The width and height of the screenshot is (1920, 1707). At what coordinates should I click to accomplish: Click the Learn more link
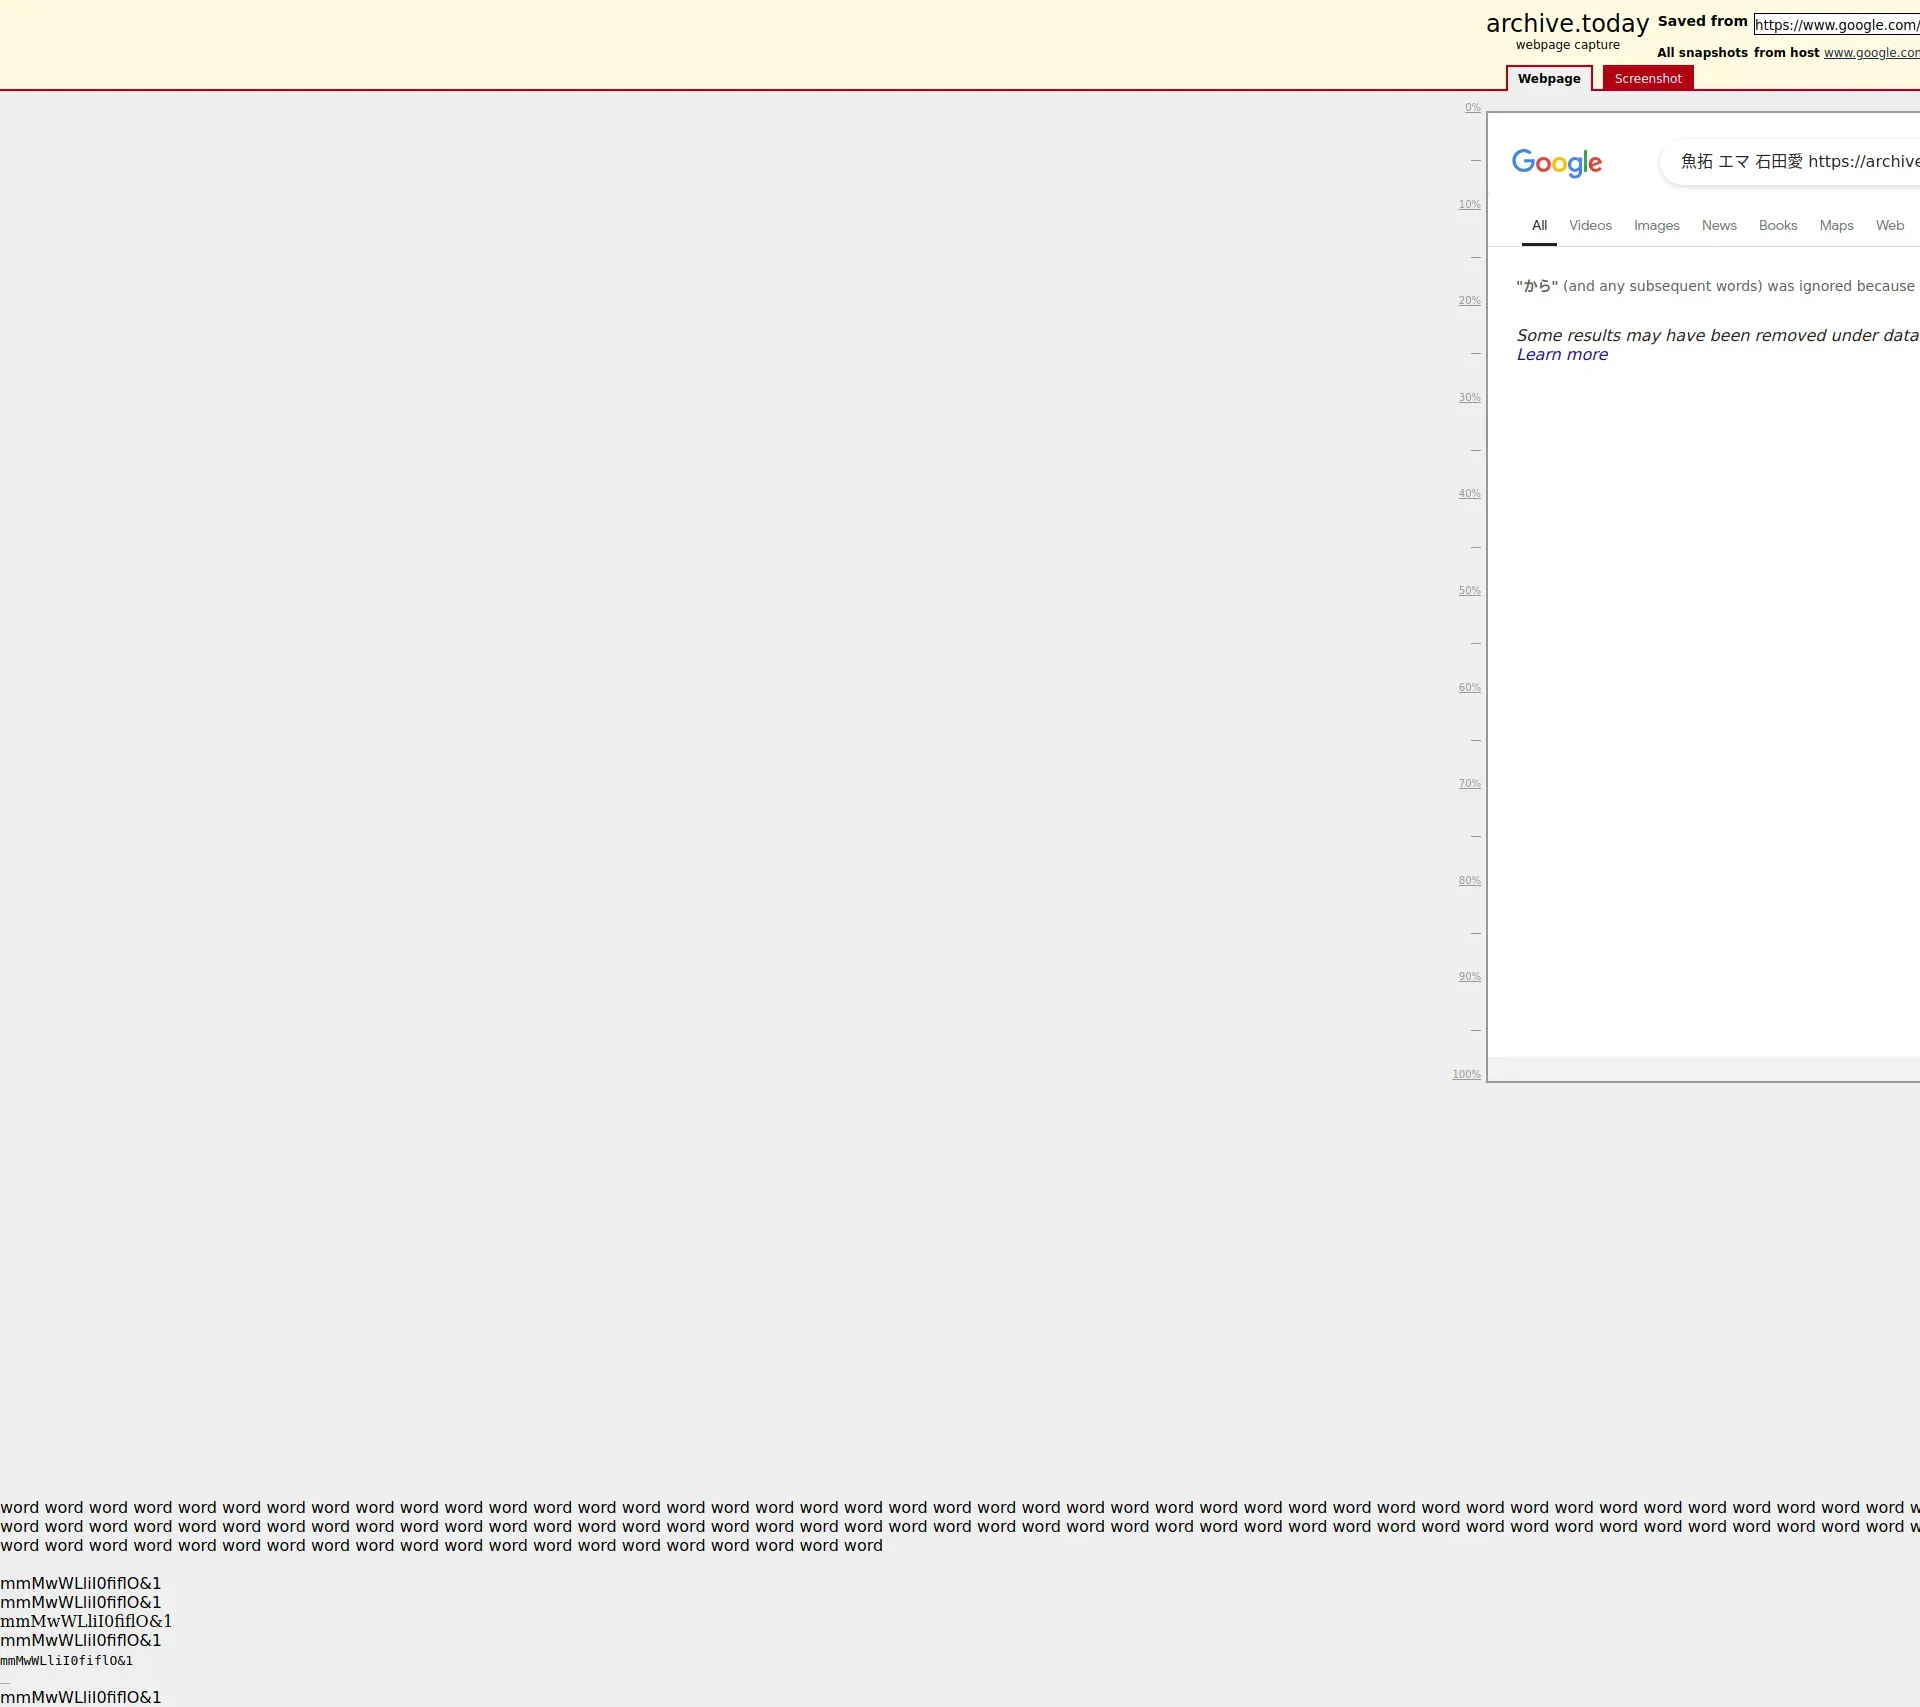(1561, 355)
